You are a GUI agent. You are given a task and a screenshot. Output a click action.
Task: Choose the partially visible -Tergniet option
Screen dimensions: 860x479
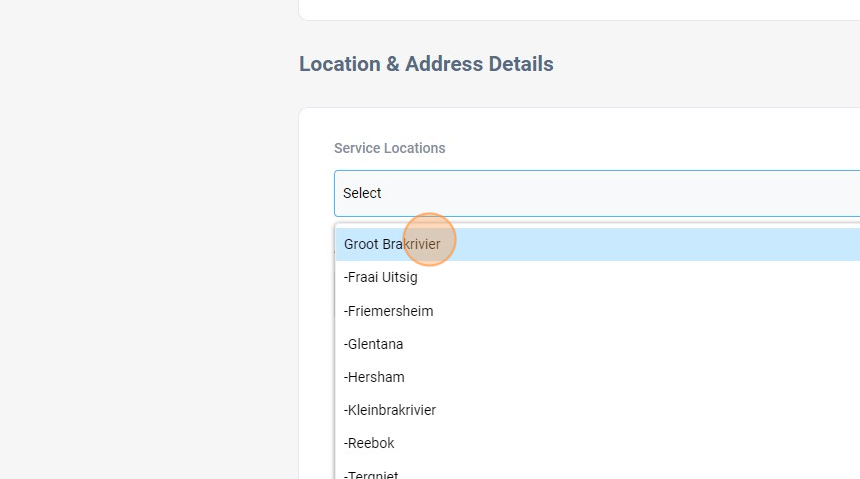pyautogui.click(x=371, y=474)
